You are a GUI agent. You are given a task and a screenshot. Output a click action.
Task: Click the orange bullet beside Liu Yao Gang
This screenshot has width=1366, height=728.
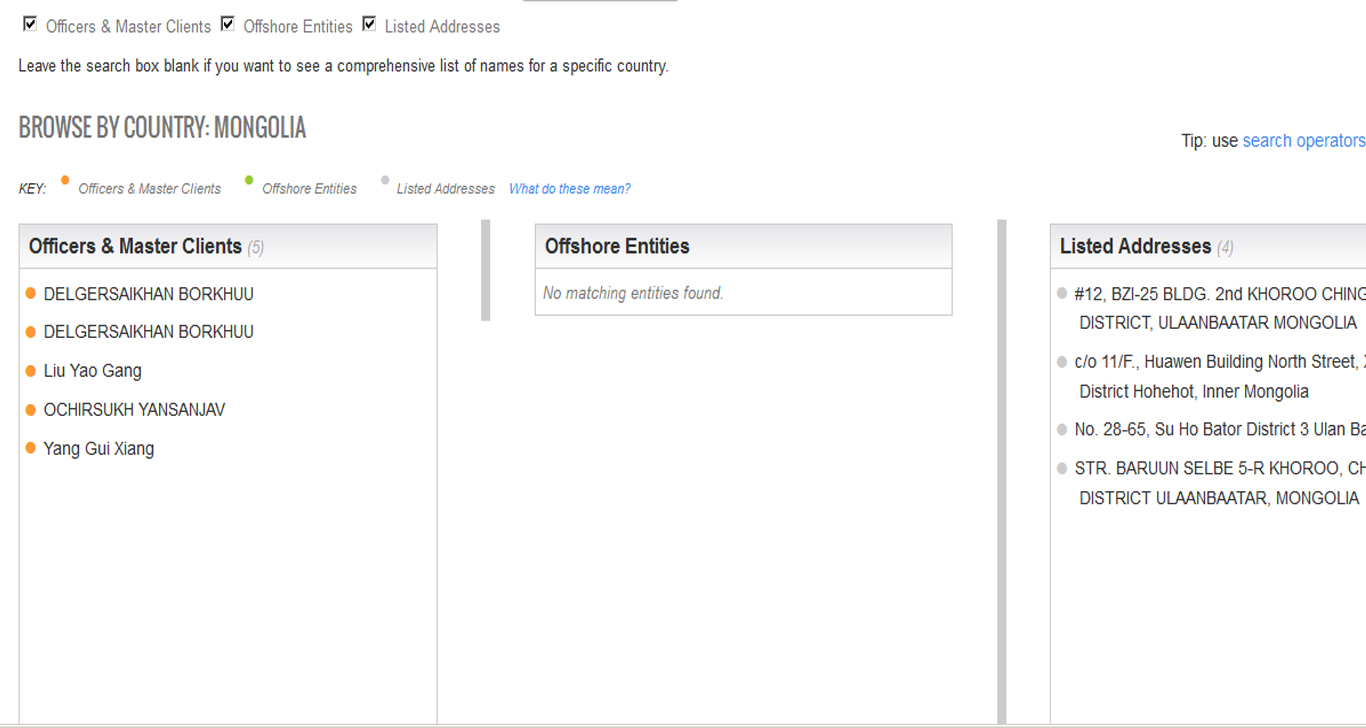tap(30, 371)
